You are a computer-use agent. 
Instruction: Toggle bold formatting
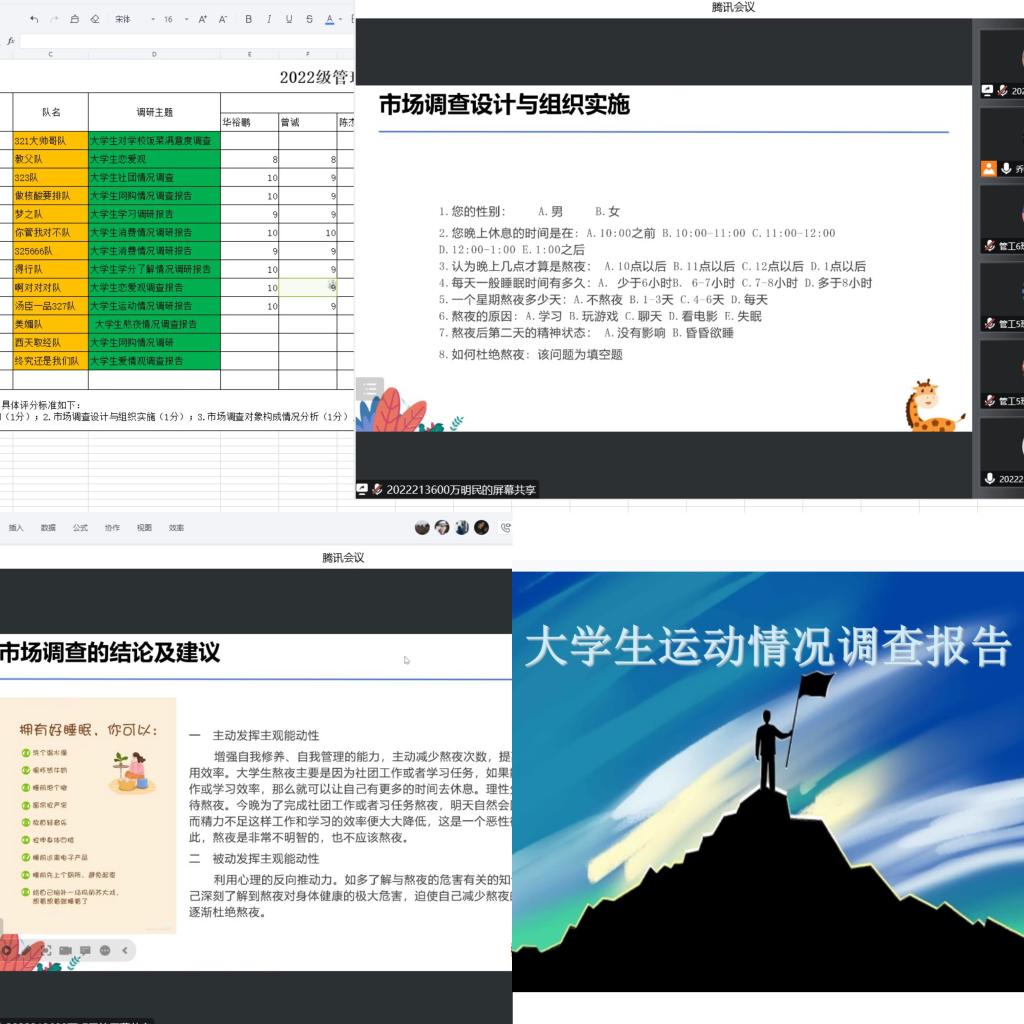click(248, 19)
